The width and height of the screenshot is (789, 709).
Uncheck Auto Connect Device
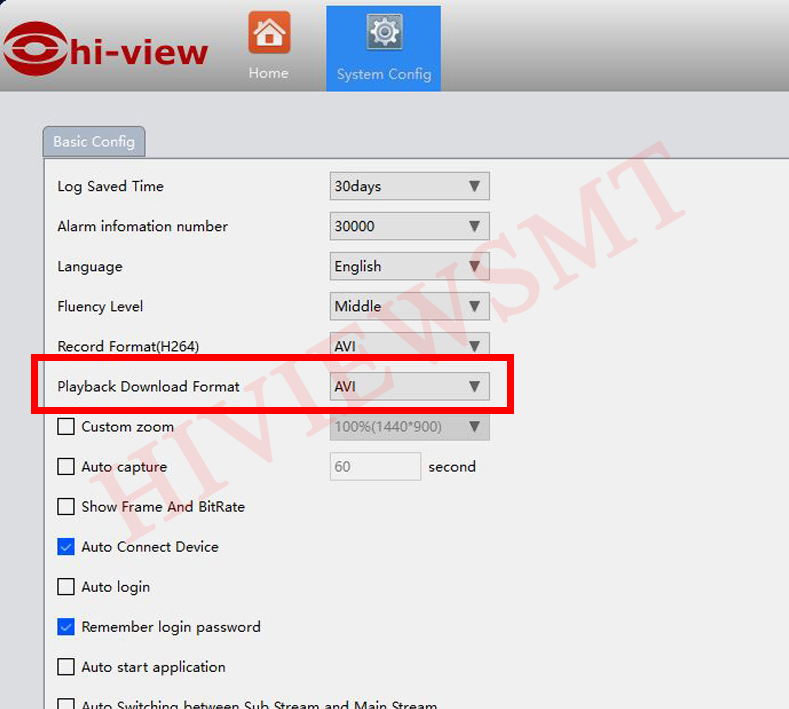click(x=66, y=546)
